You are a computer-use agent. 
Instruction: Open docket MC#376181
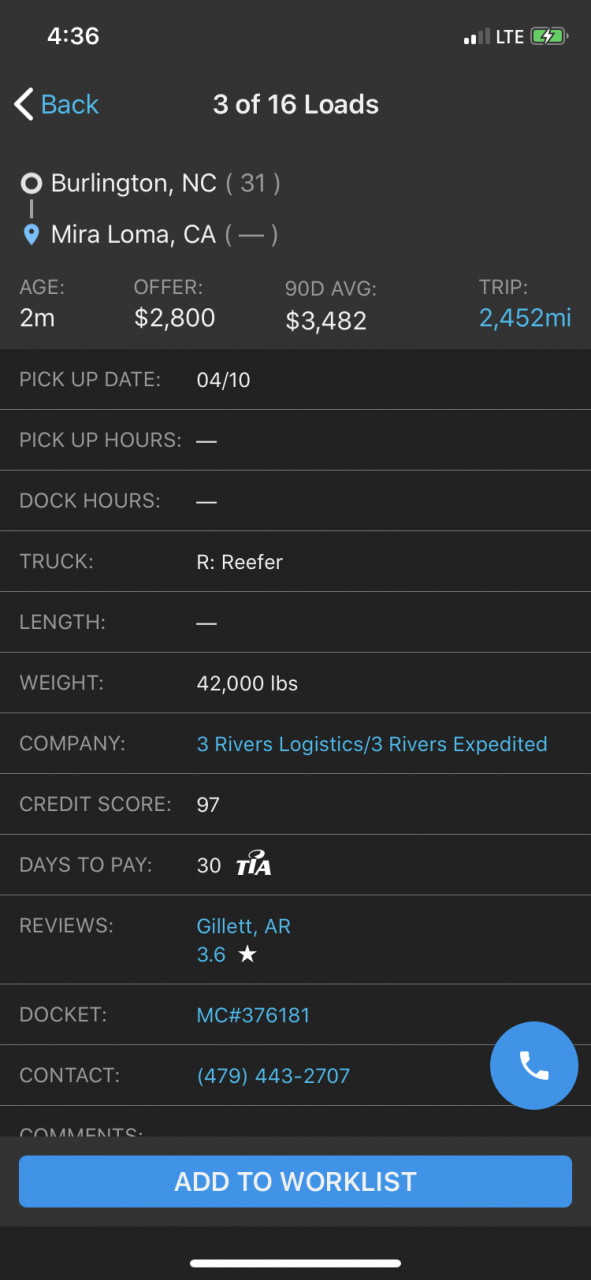coord(253,1015)
